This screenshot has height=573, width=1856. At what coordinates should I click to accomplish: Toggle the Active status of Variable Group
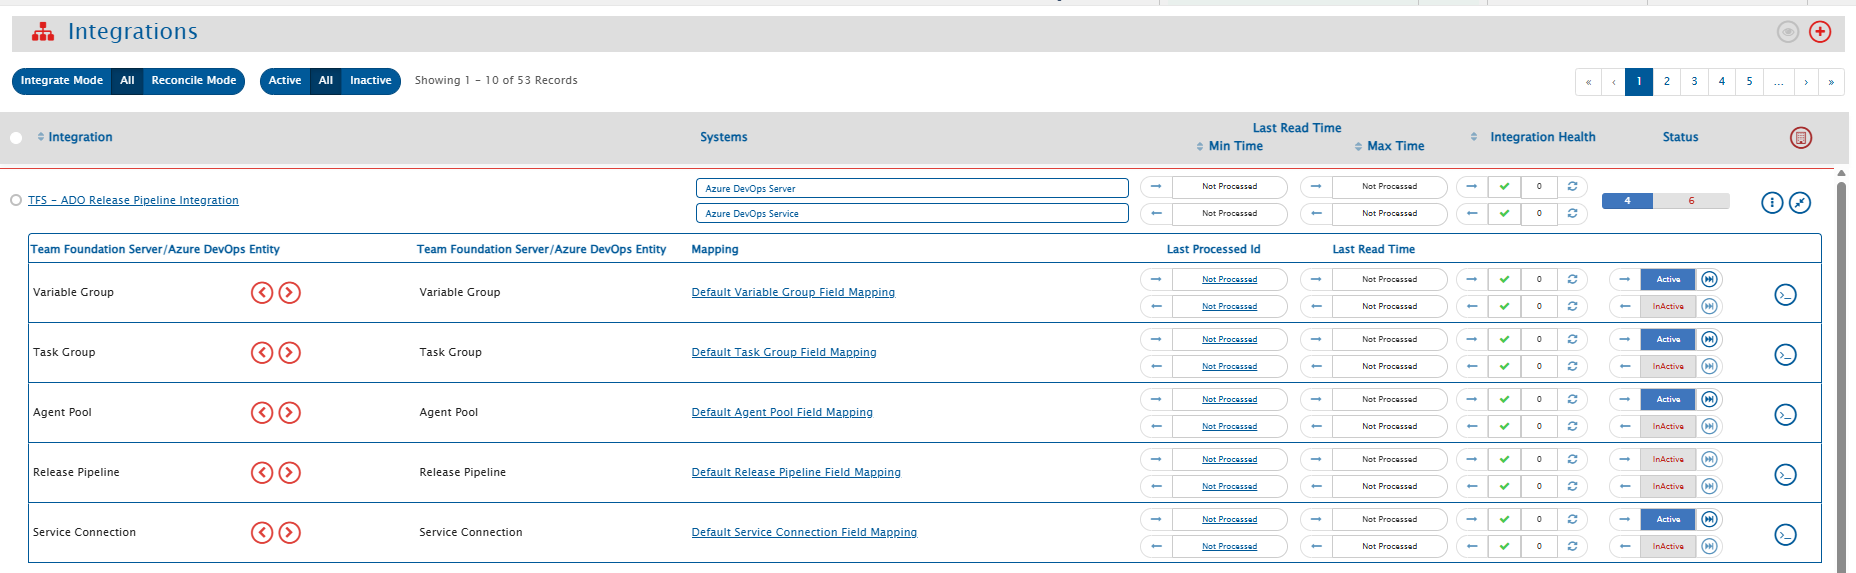point(1667,280)
